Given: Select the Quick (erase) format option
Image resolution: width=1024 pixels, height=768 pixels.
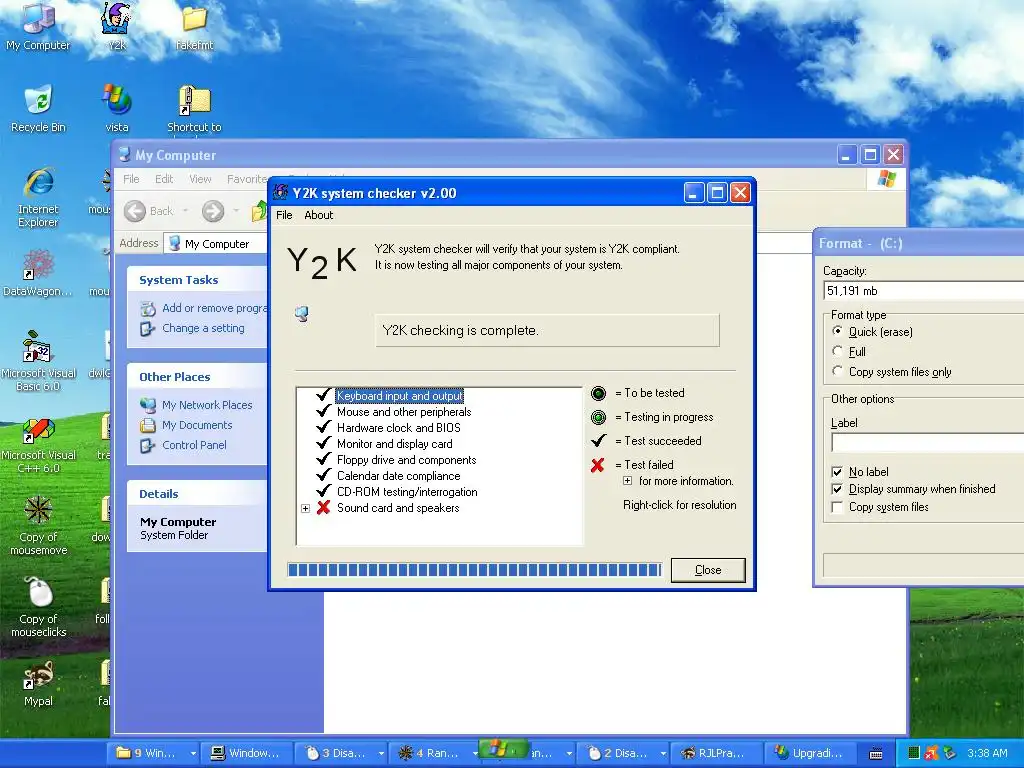Looking at the screenshot, I should pos(837,332).
